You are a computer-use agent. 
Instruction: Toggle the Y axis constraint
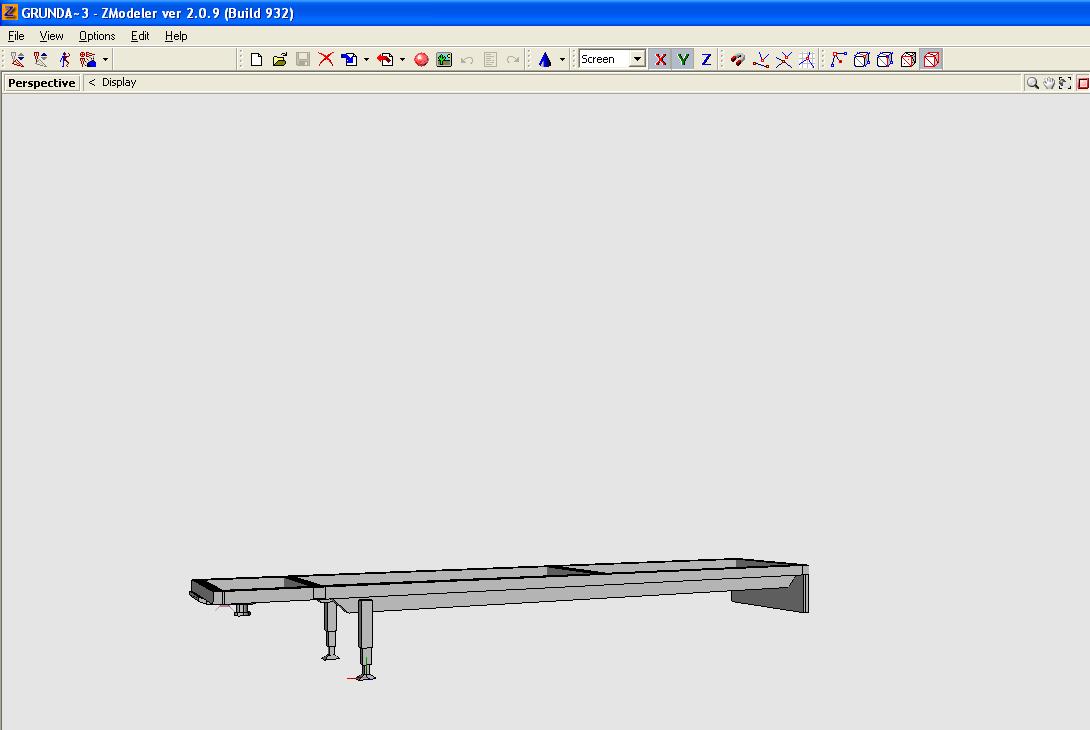[x=683, y=60]
